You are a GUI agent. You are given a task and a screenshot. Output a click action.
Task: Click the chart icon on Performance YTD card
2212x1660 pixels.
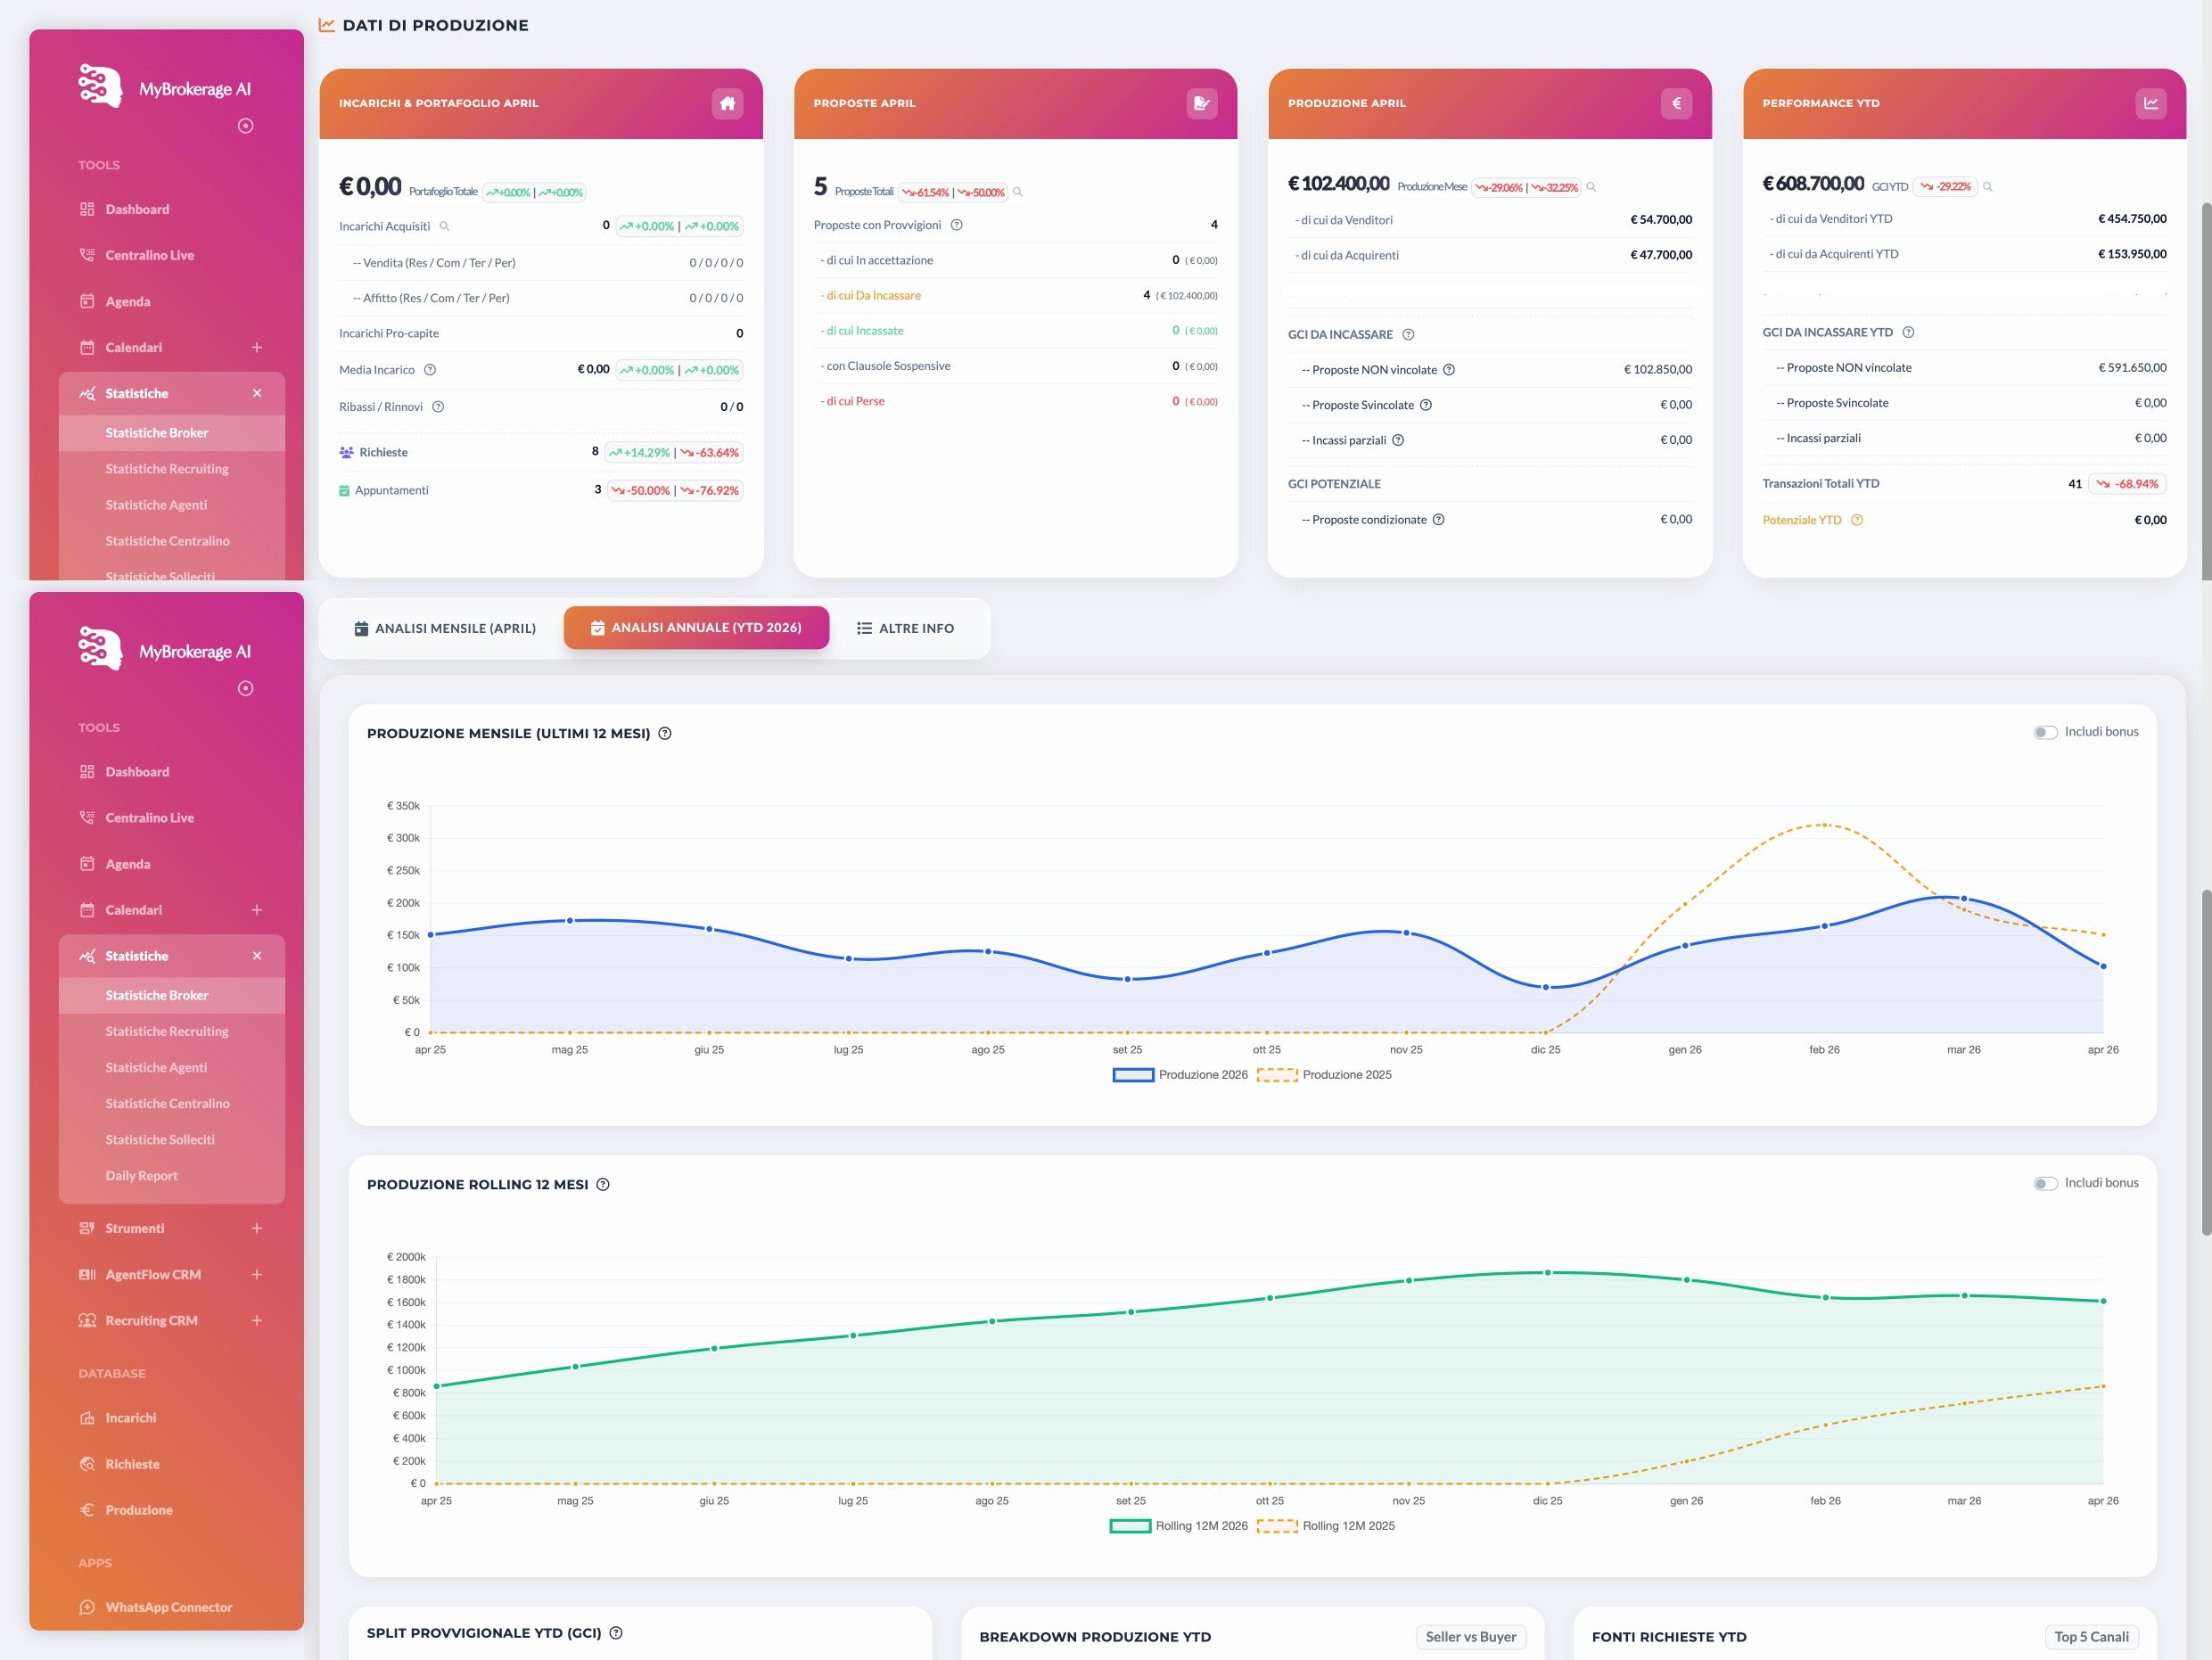pos(2150,103)
